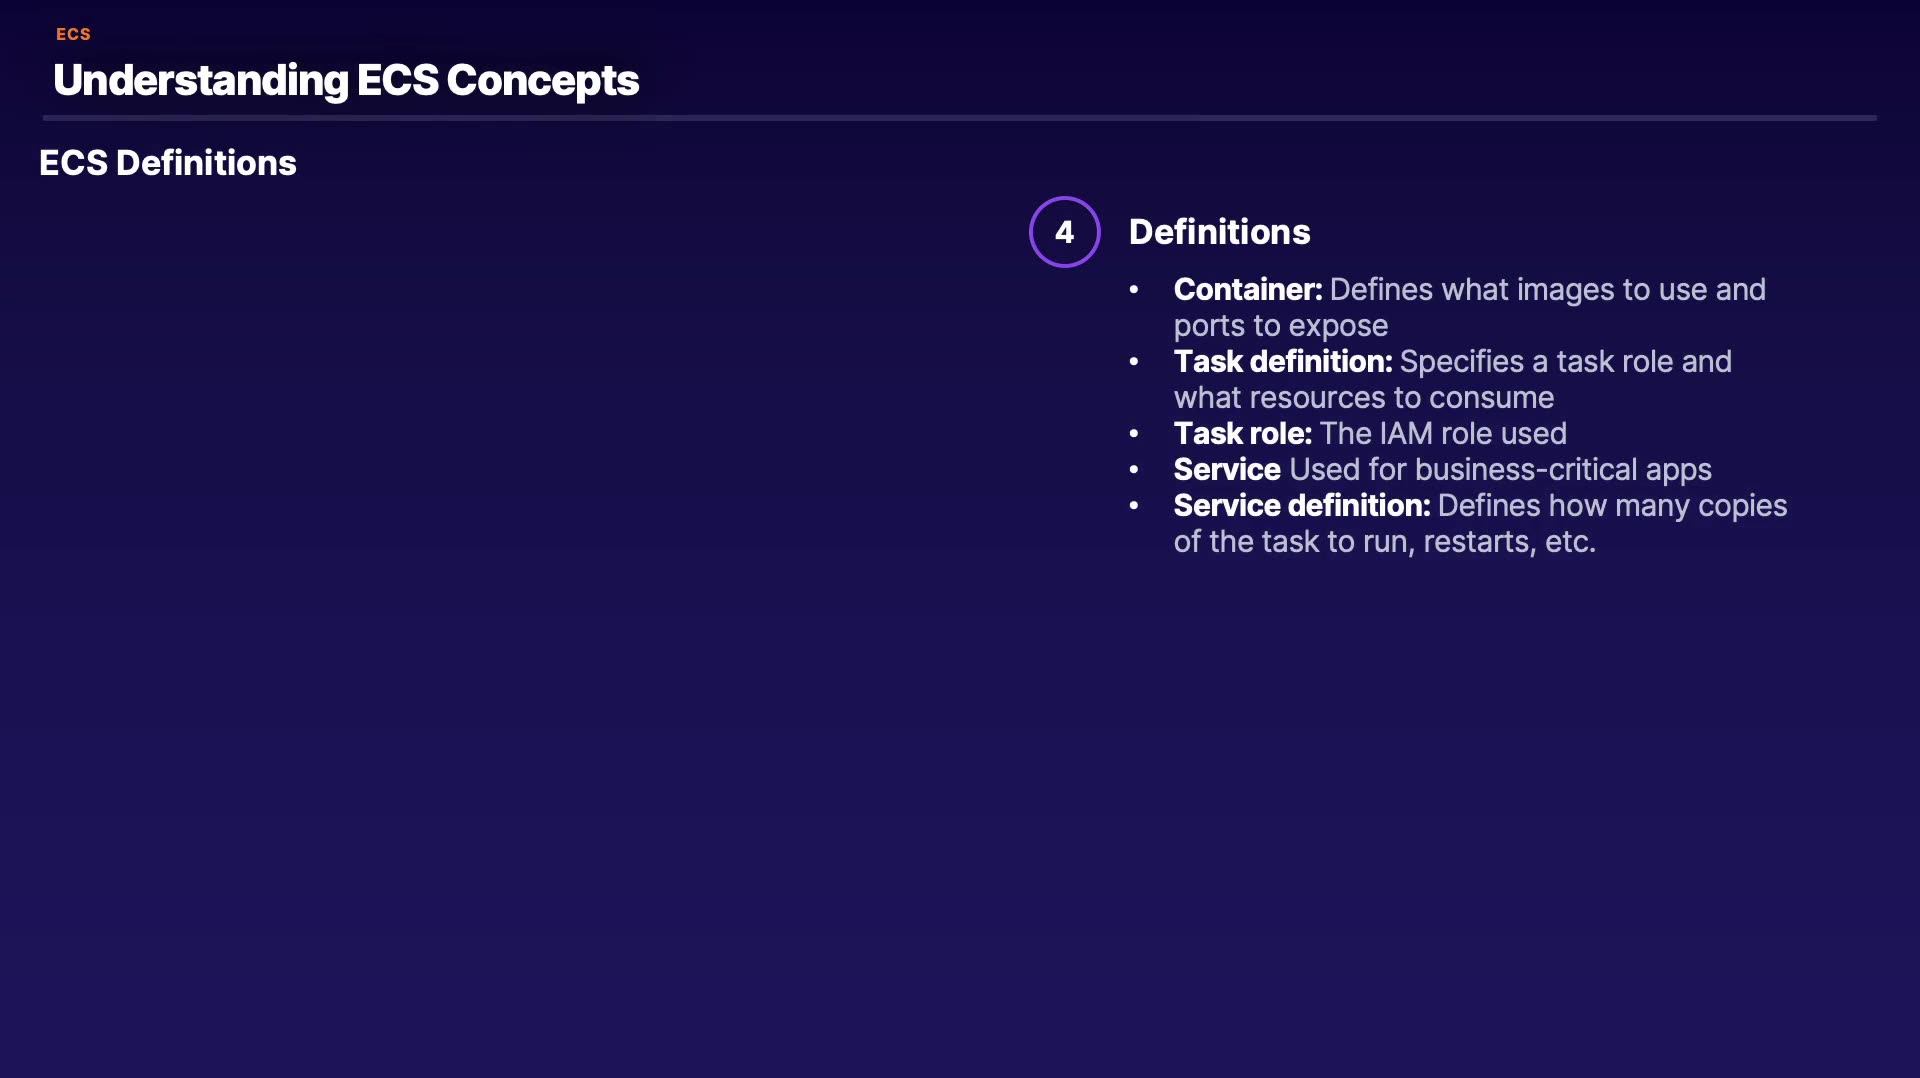Image resolution: width=1920 pixels, height=1078 pixels.
Task: Click the ECS Definitions subheading
Action: click(168, 163)
